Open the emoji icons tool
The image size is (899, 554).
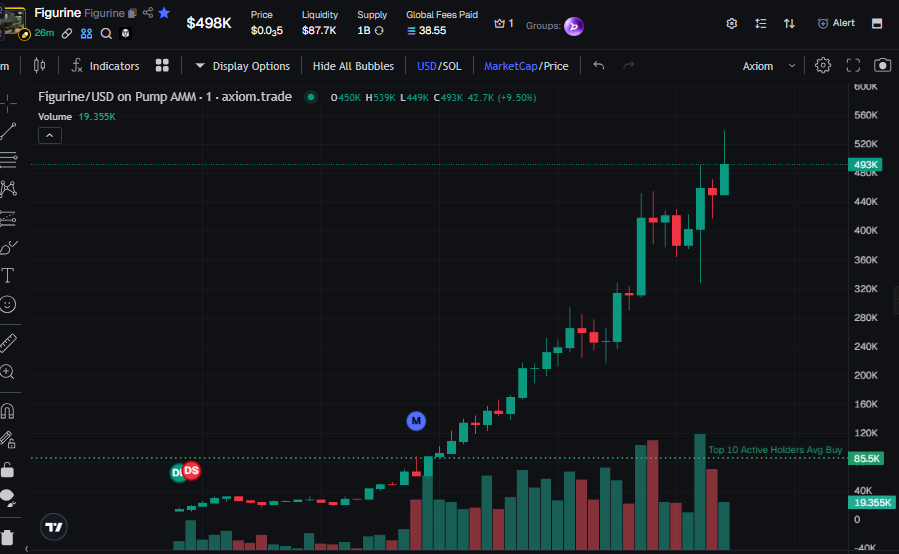click(8, 305)
